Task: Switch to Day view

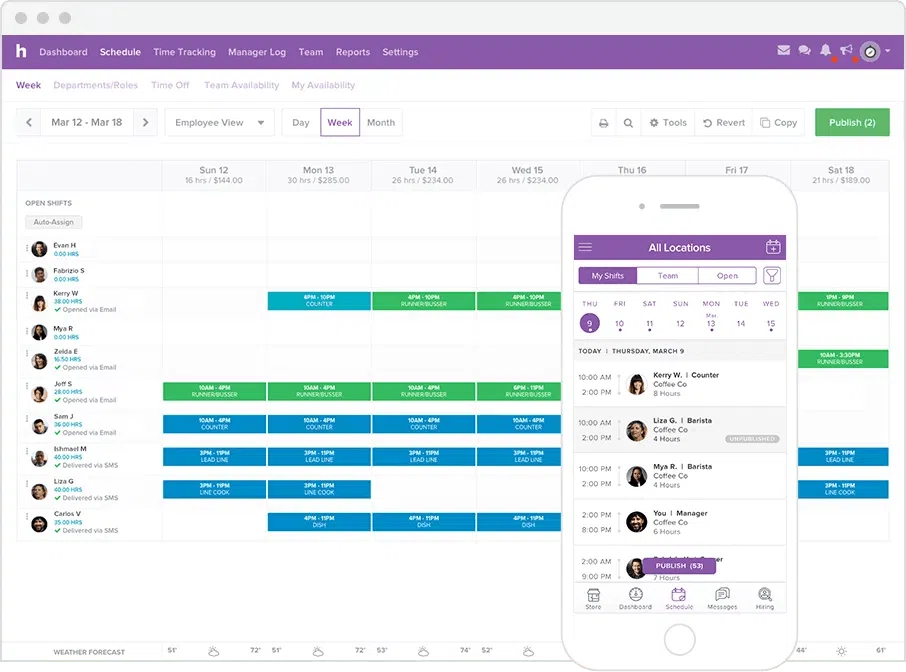Action: point(300,122)
